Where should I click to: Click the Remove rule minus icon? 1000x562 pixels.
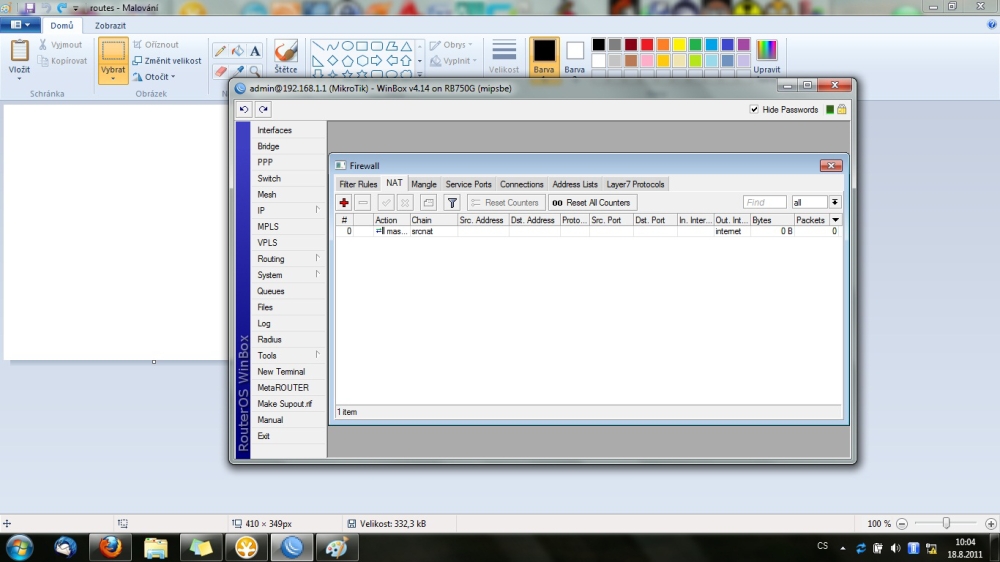tap(363, 203)
